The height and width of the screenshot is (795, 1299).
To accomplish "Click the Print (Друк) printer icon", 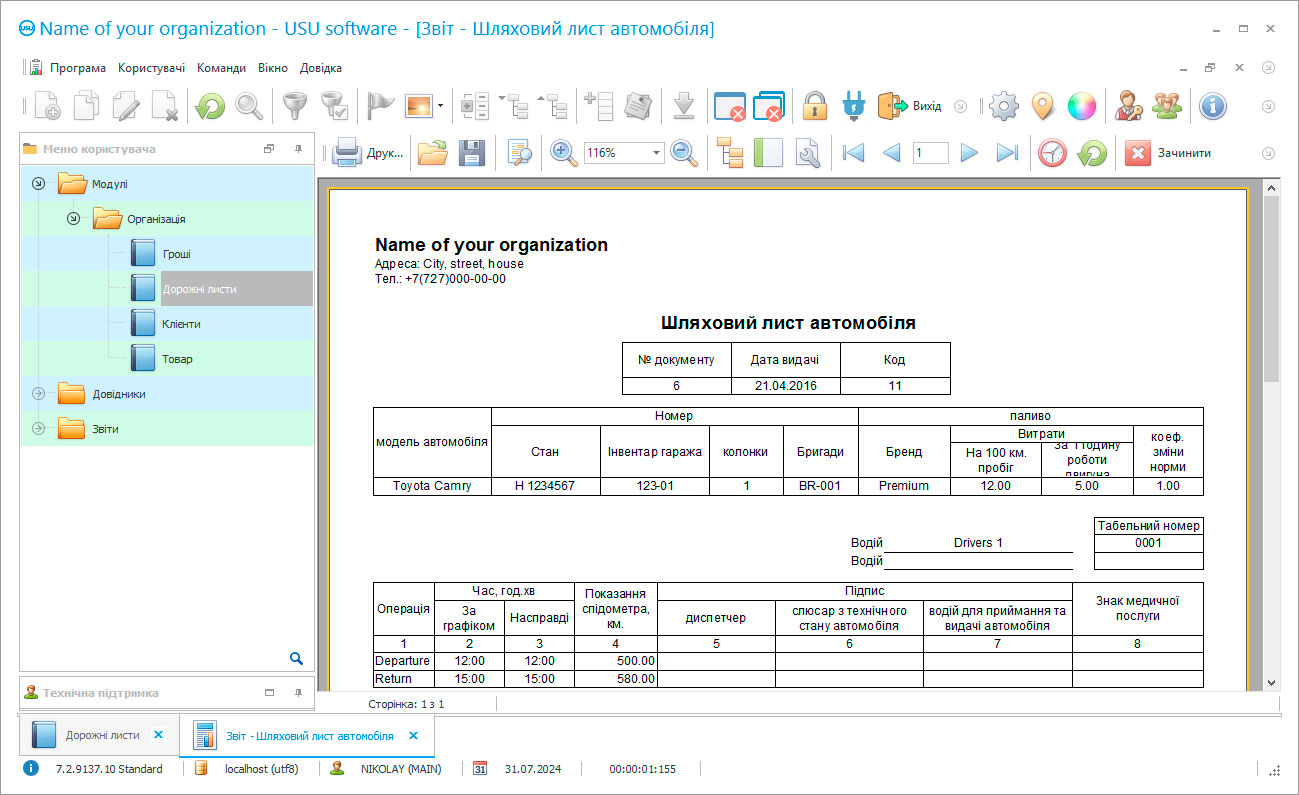I will coord(347,153).
